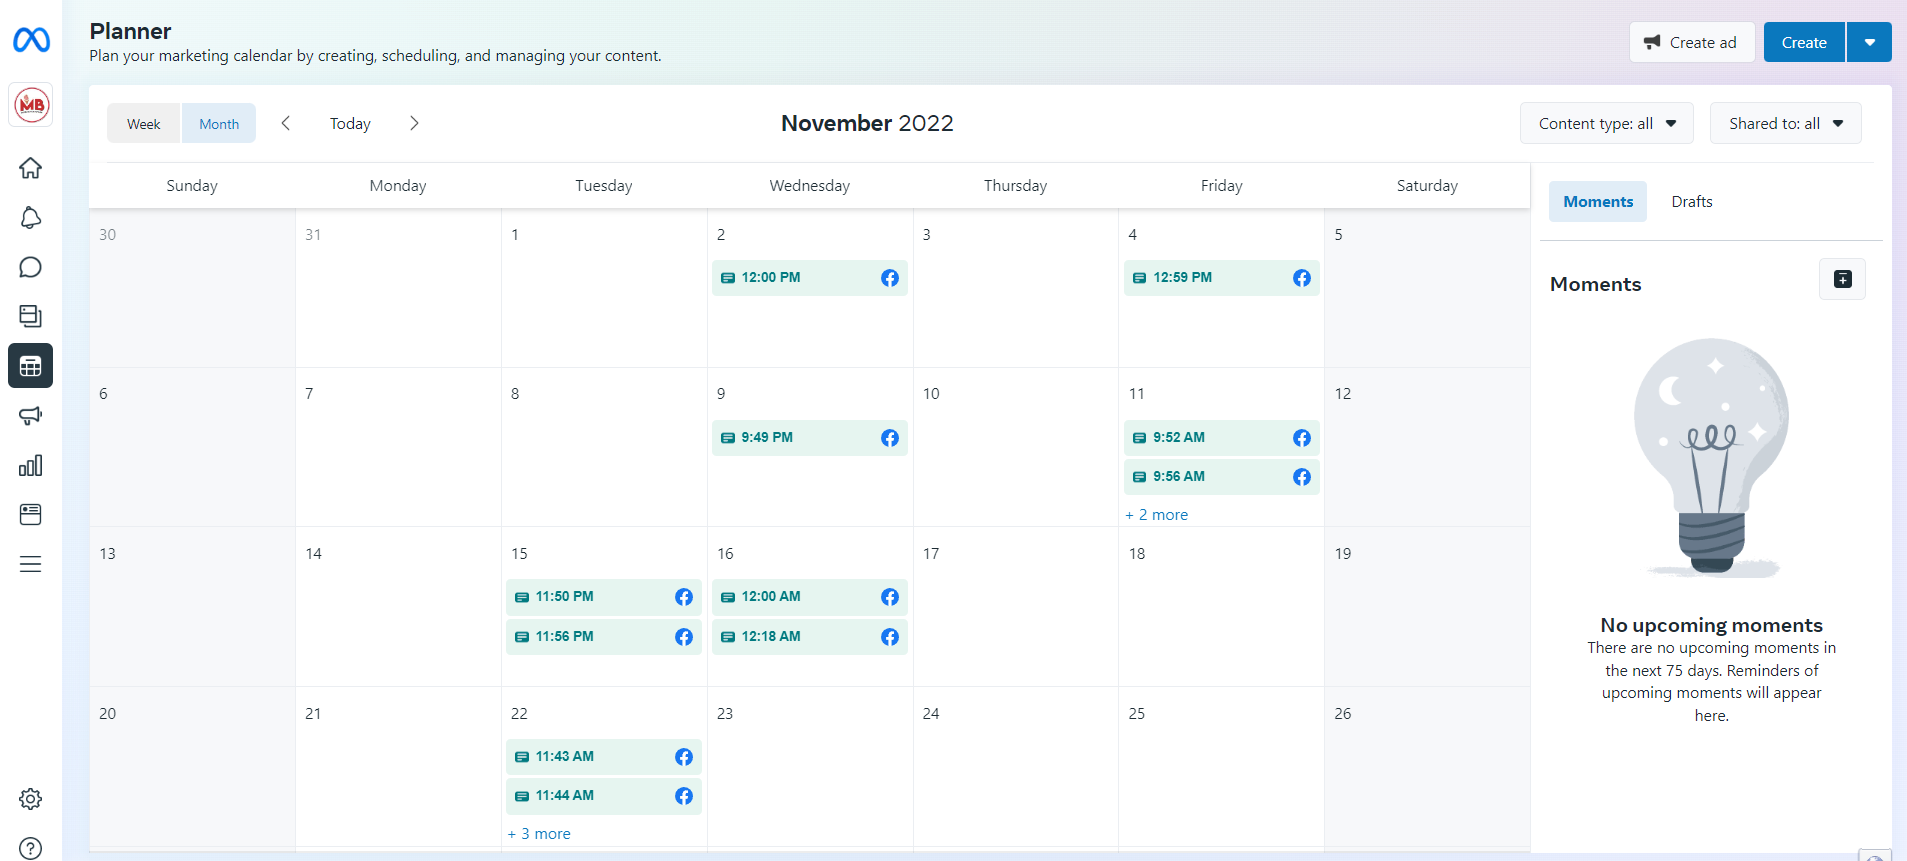Viewport: 1907px width, 861px height.
Task: Open the Help question mark icon
Action: tap(31, 848)
